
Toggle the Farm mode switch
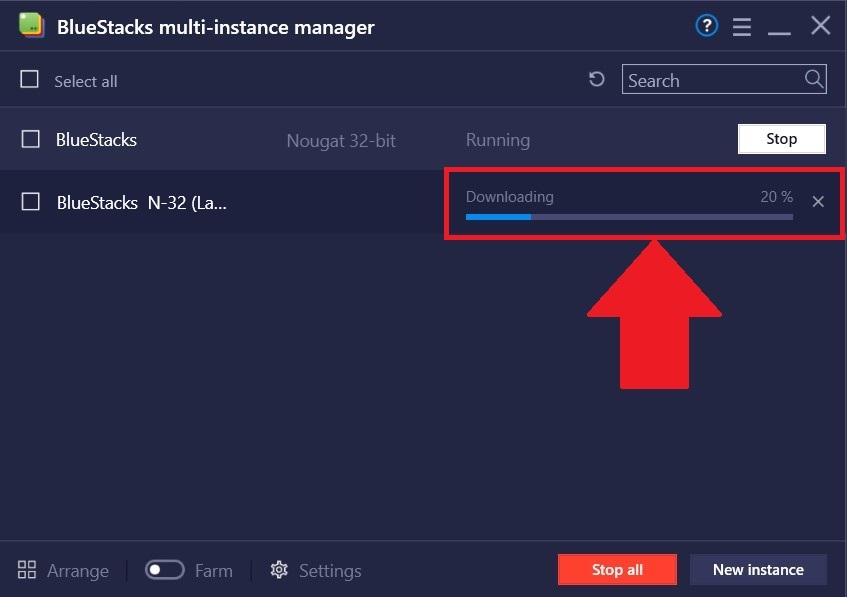pyautogui.click(x=165, y=569)
